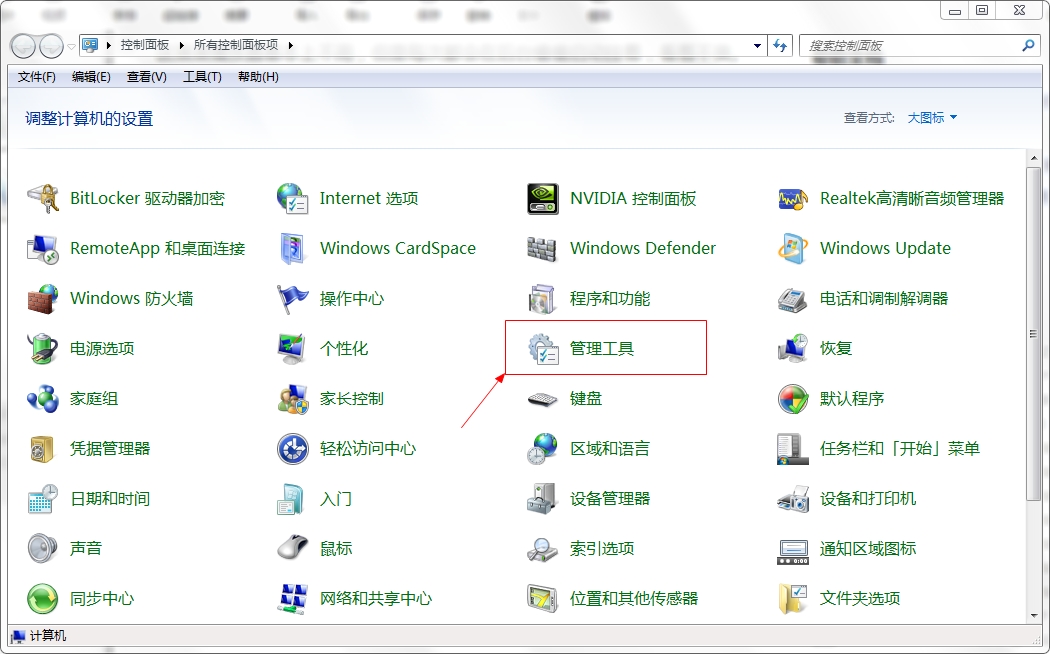The height and width of the screenshot is (654, 1050).
Task: Click the Forward navigation button
Action: [x=51, y=46]
